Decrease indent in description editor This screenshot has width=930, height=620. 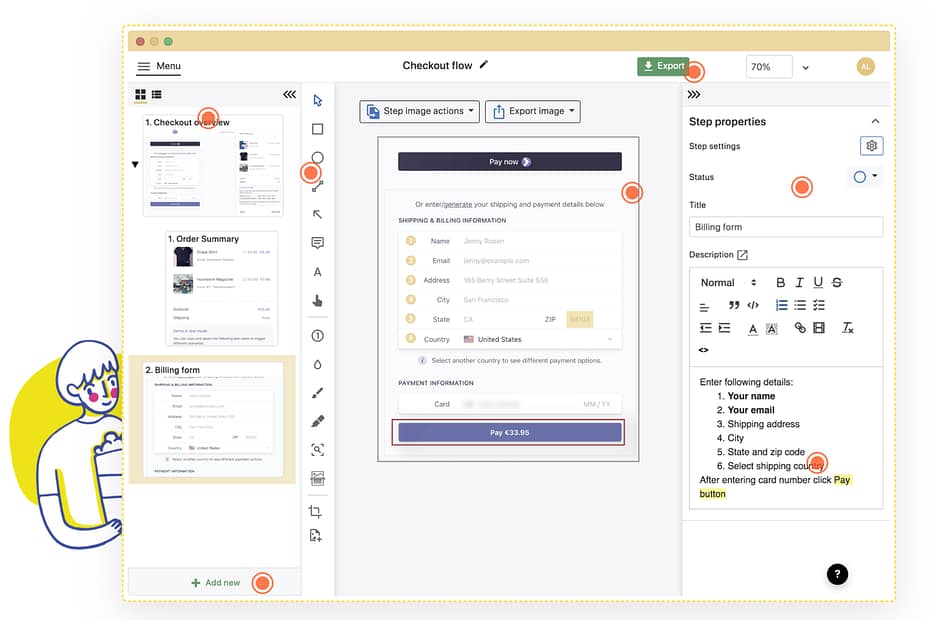pos(705,328)
